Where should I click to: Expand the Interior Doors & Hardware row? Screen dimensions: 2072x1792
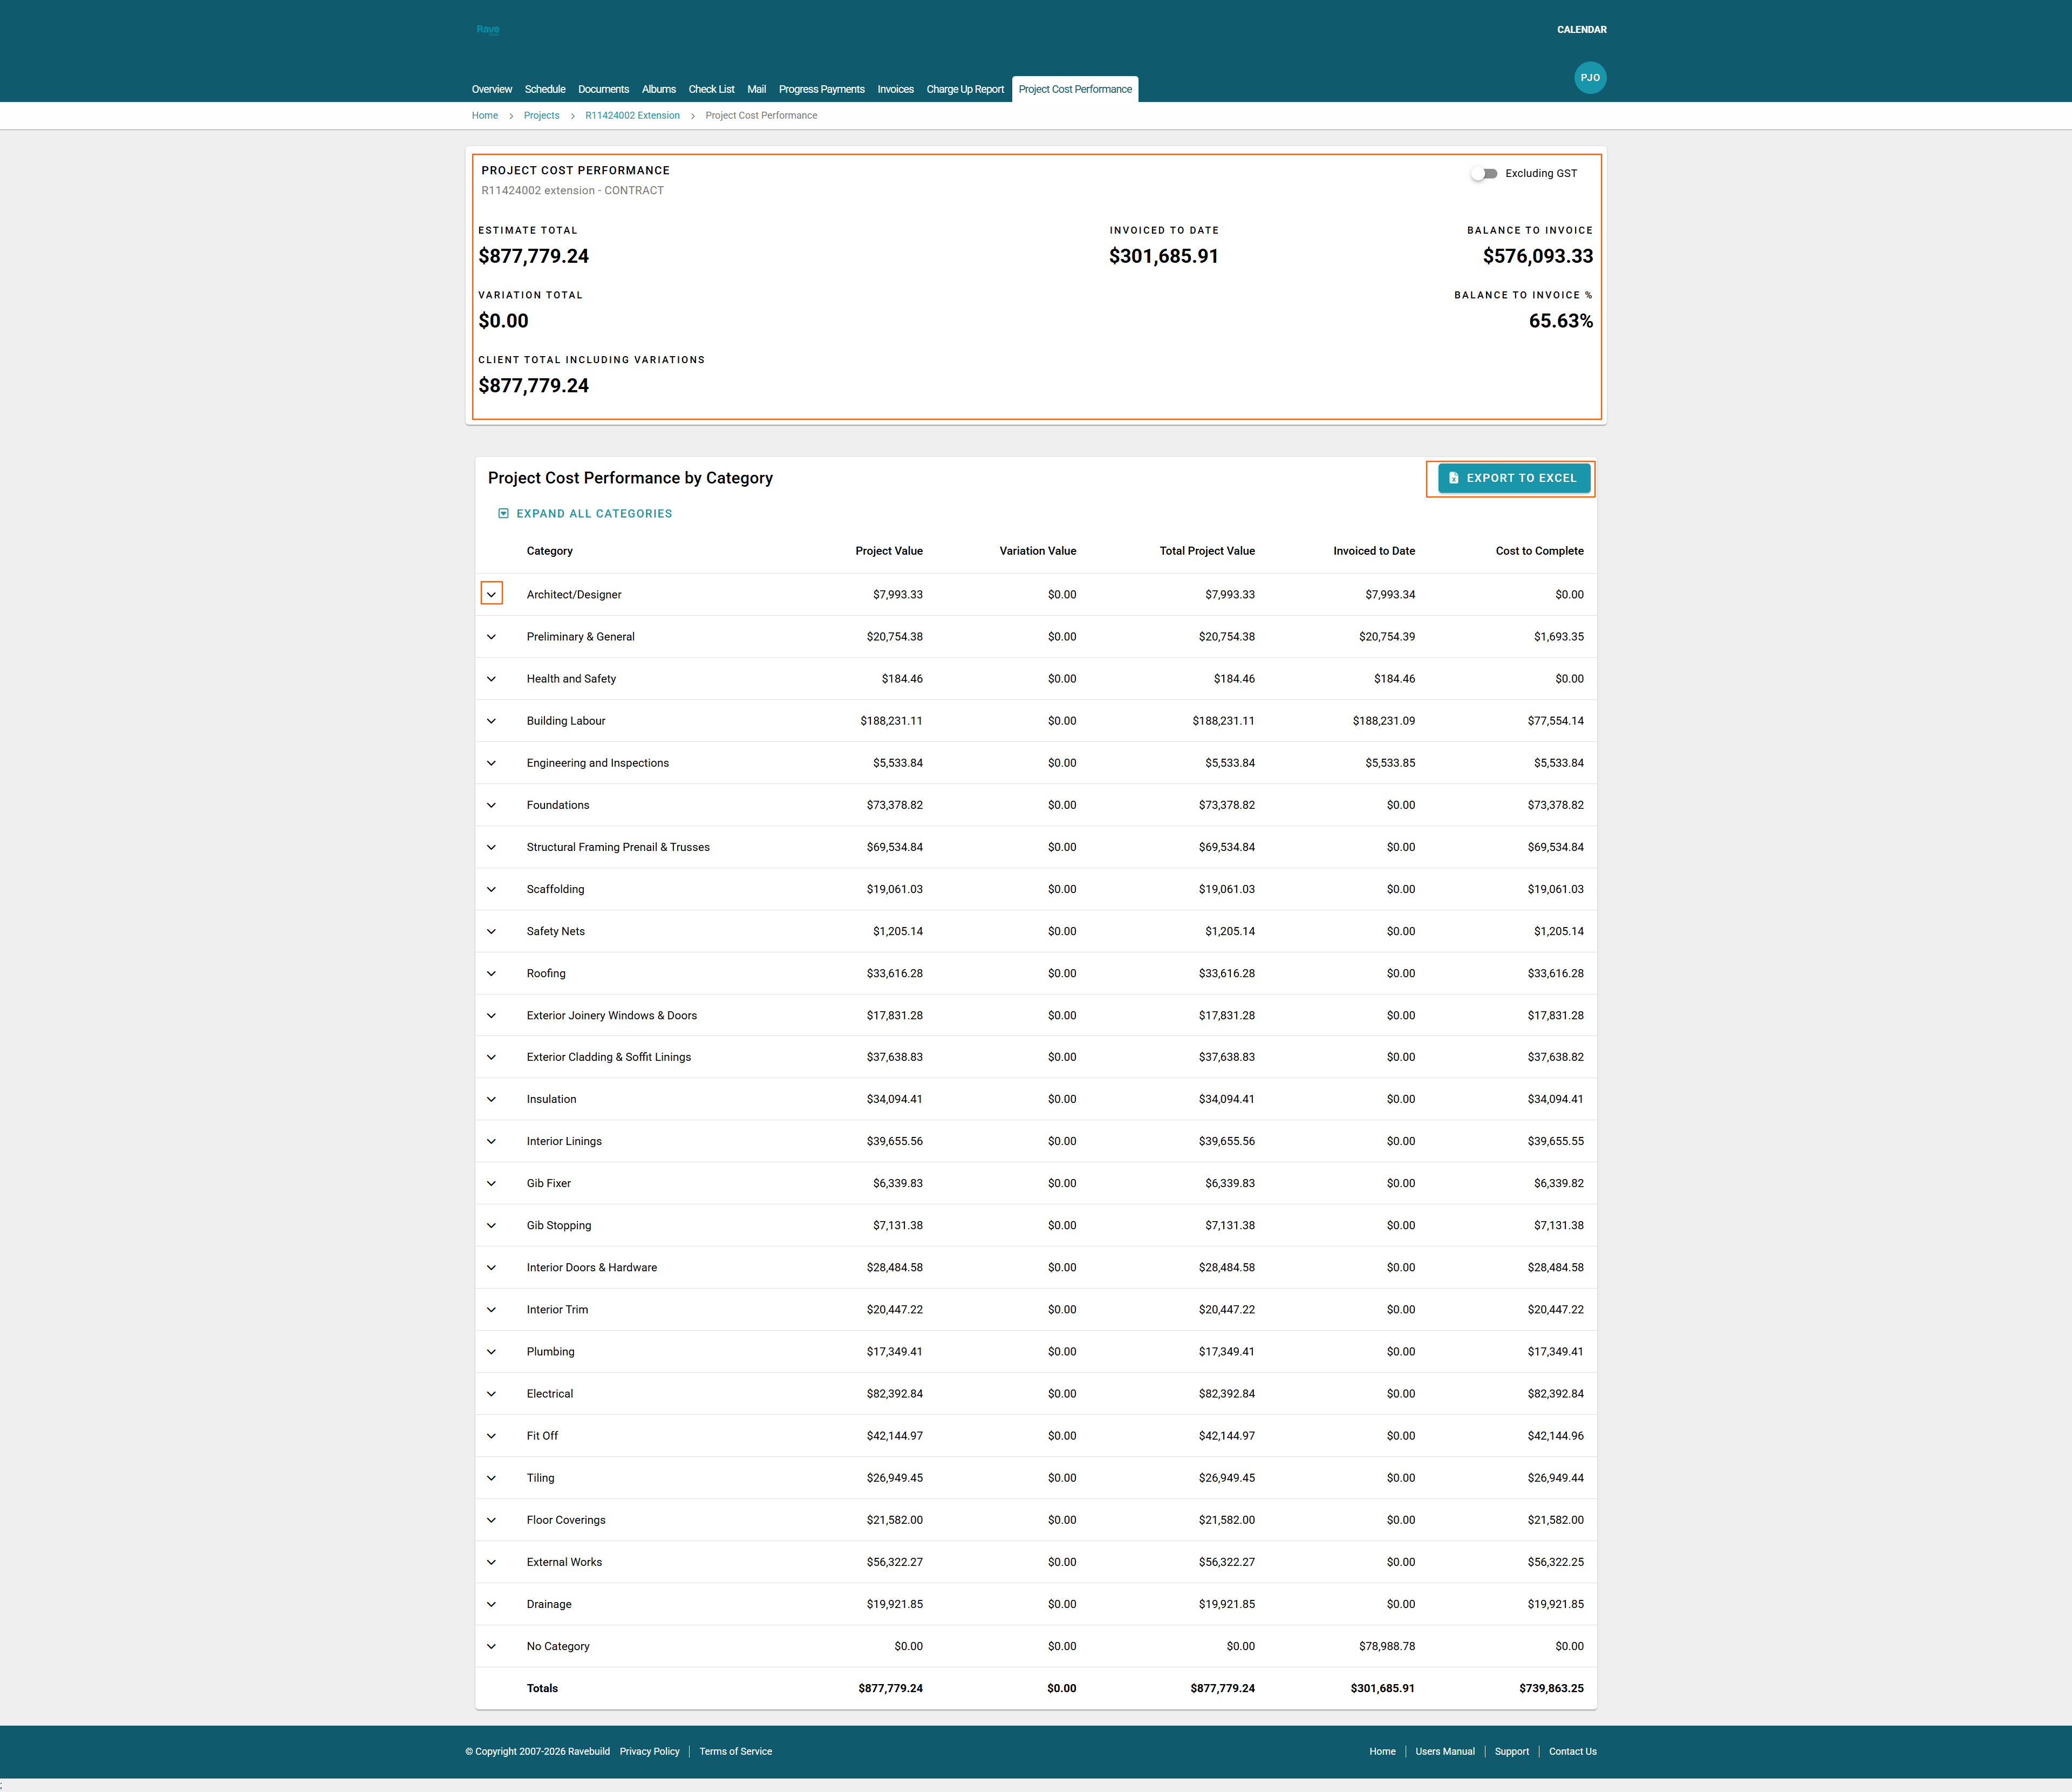click(491, 1267)
